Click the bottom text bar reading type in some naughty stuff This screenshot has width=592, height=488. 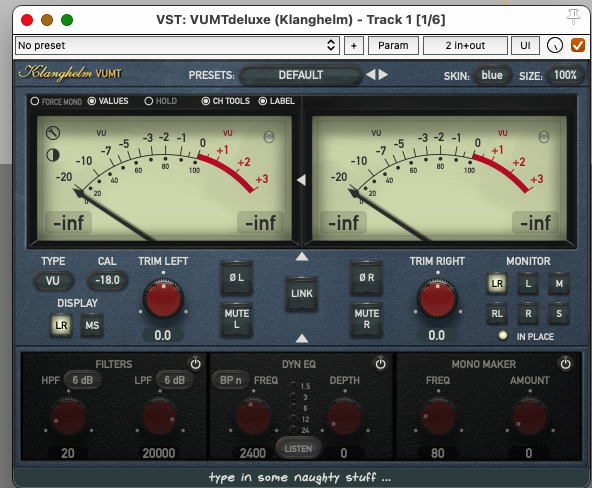[x=301, y=477]
